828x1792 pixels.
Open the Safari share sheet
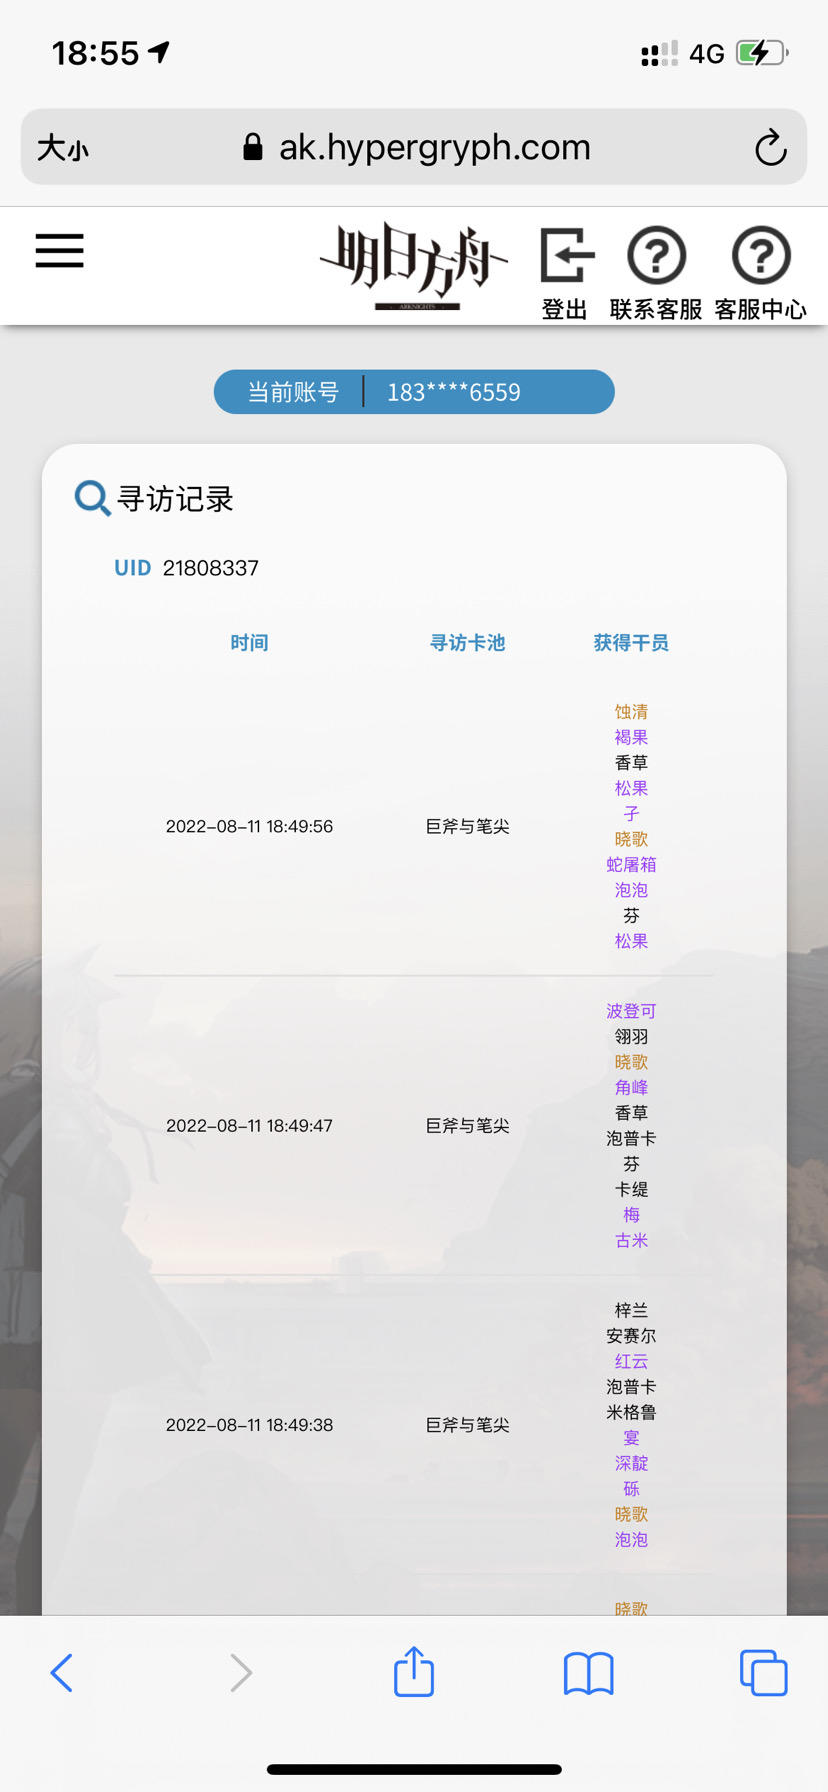point(414,1671)
